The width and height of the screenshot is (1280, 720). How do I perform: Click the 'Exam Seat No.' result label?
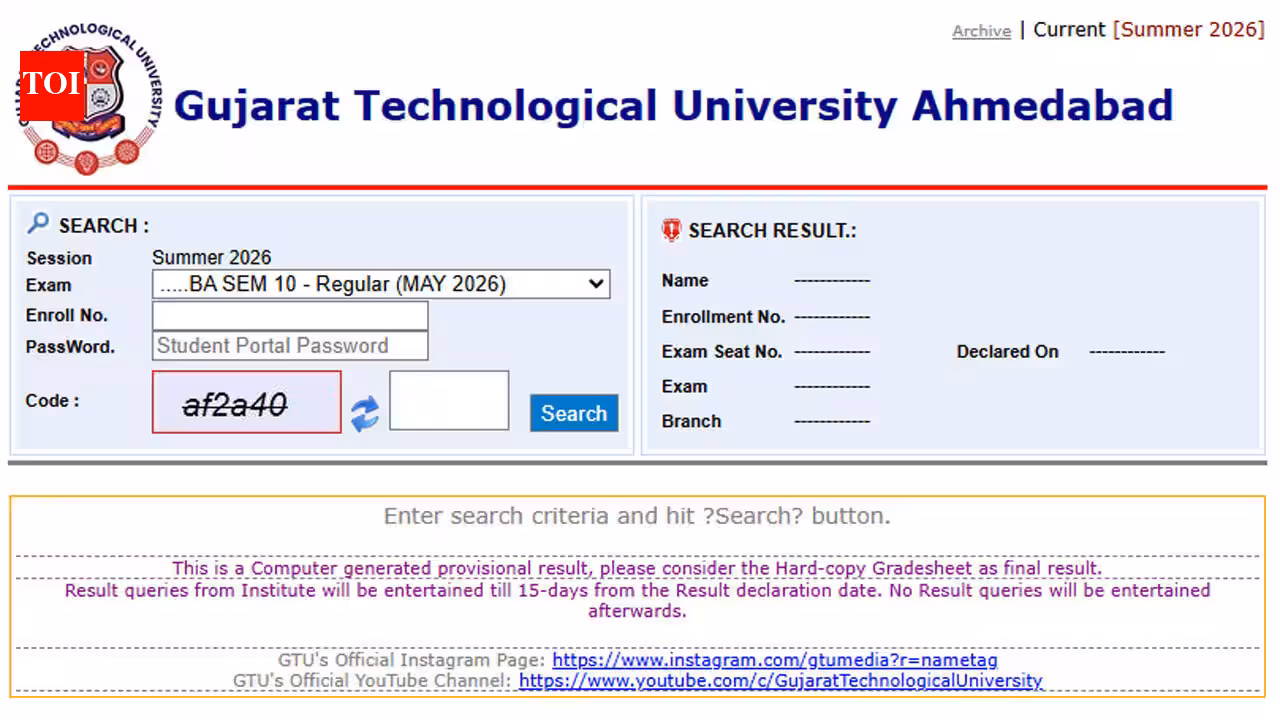pos(722,352)
